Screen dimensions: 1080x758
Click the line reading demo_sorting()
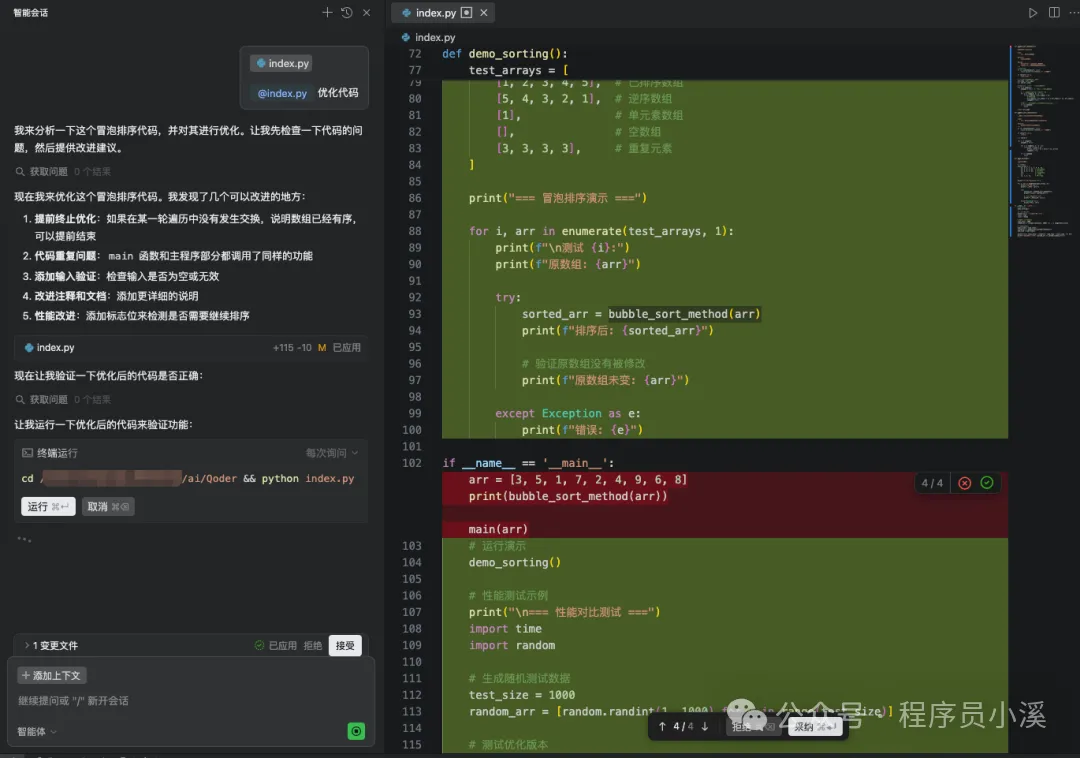click(x=515, y=562)
